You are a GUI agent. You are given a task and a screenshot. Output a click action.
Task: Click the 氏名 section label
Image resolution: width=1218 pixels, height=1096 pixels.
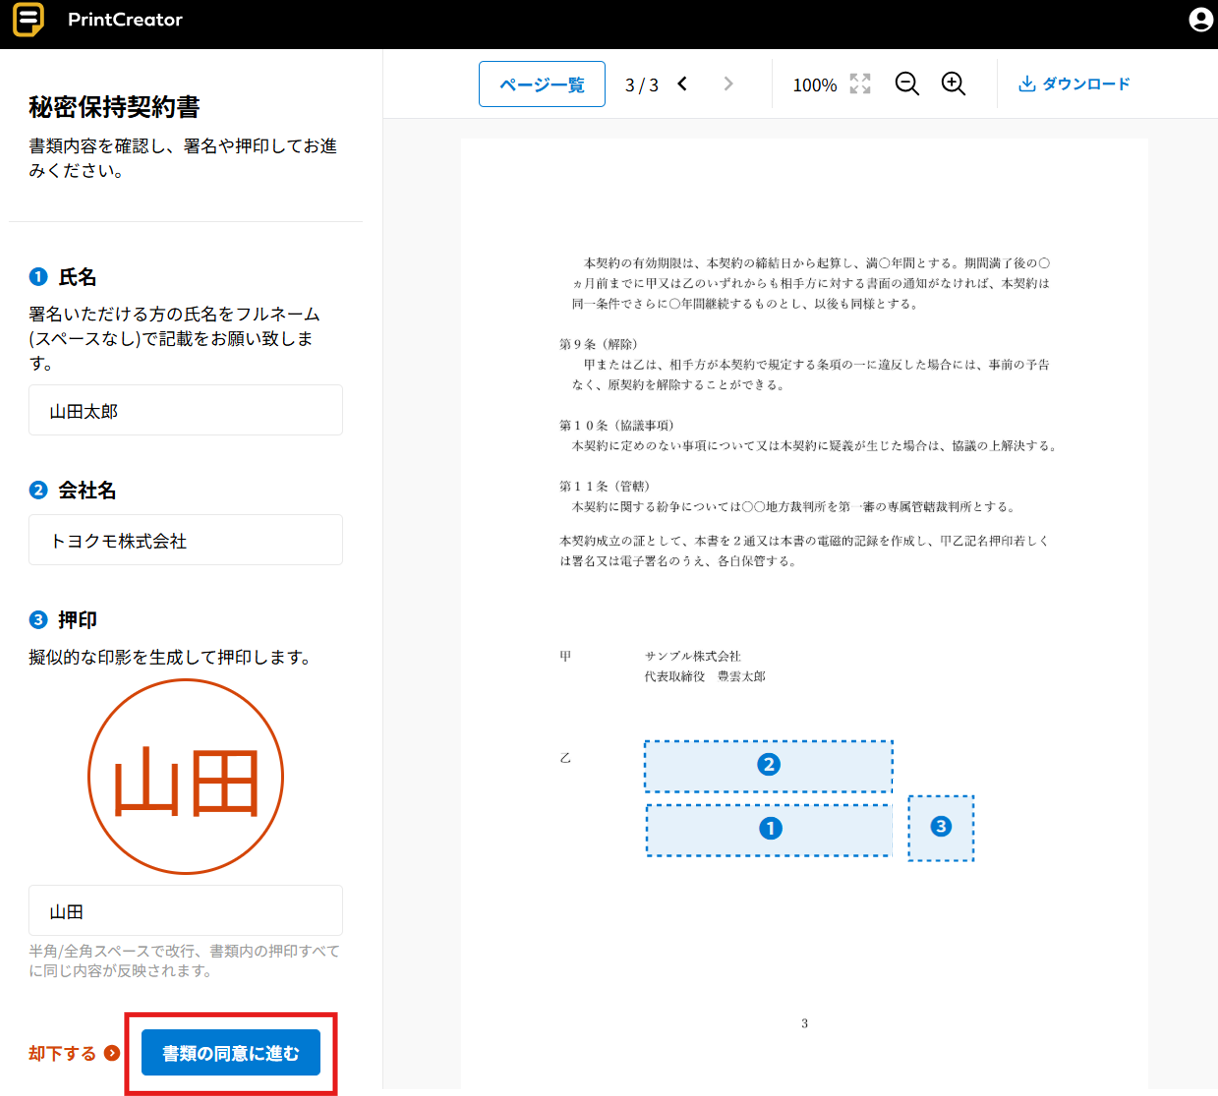tap(77, 277)
